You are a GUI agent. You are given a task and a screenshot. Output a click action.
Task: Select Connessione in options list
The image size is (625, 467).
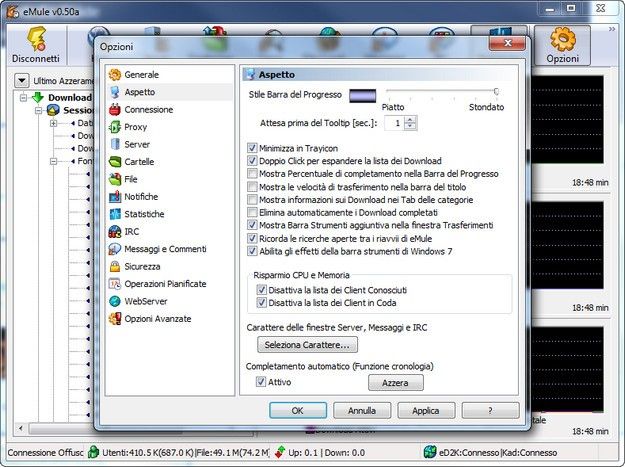tap(149, 110)
